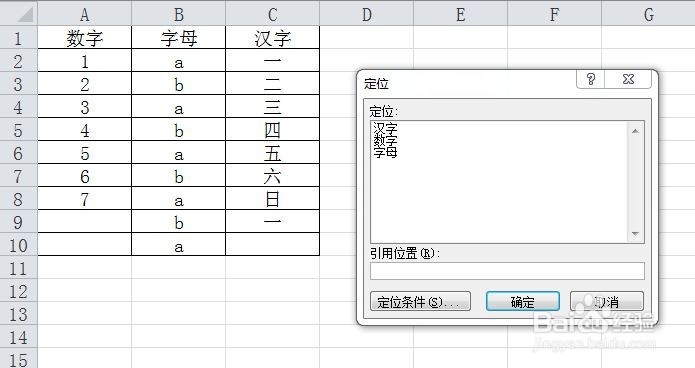Viewport: 695px width, 368px height.
Task: Click the help question mark icon
Action: [x=590, y=79]
